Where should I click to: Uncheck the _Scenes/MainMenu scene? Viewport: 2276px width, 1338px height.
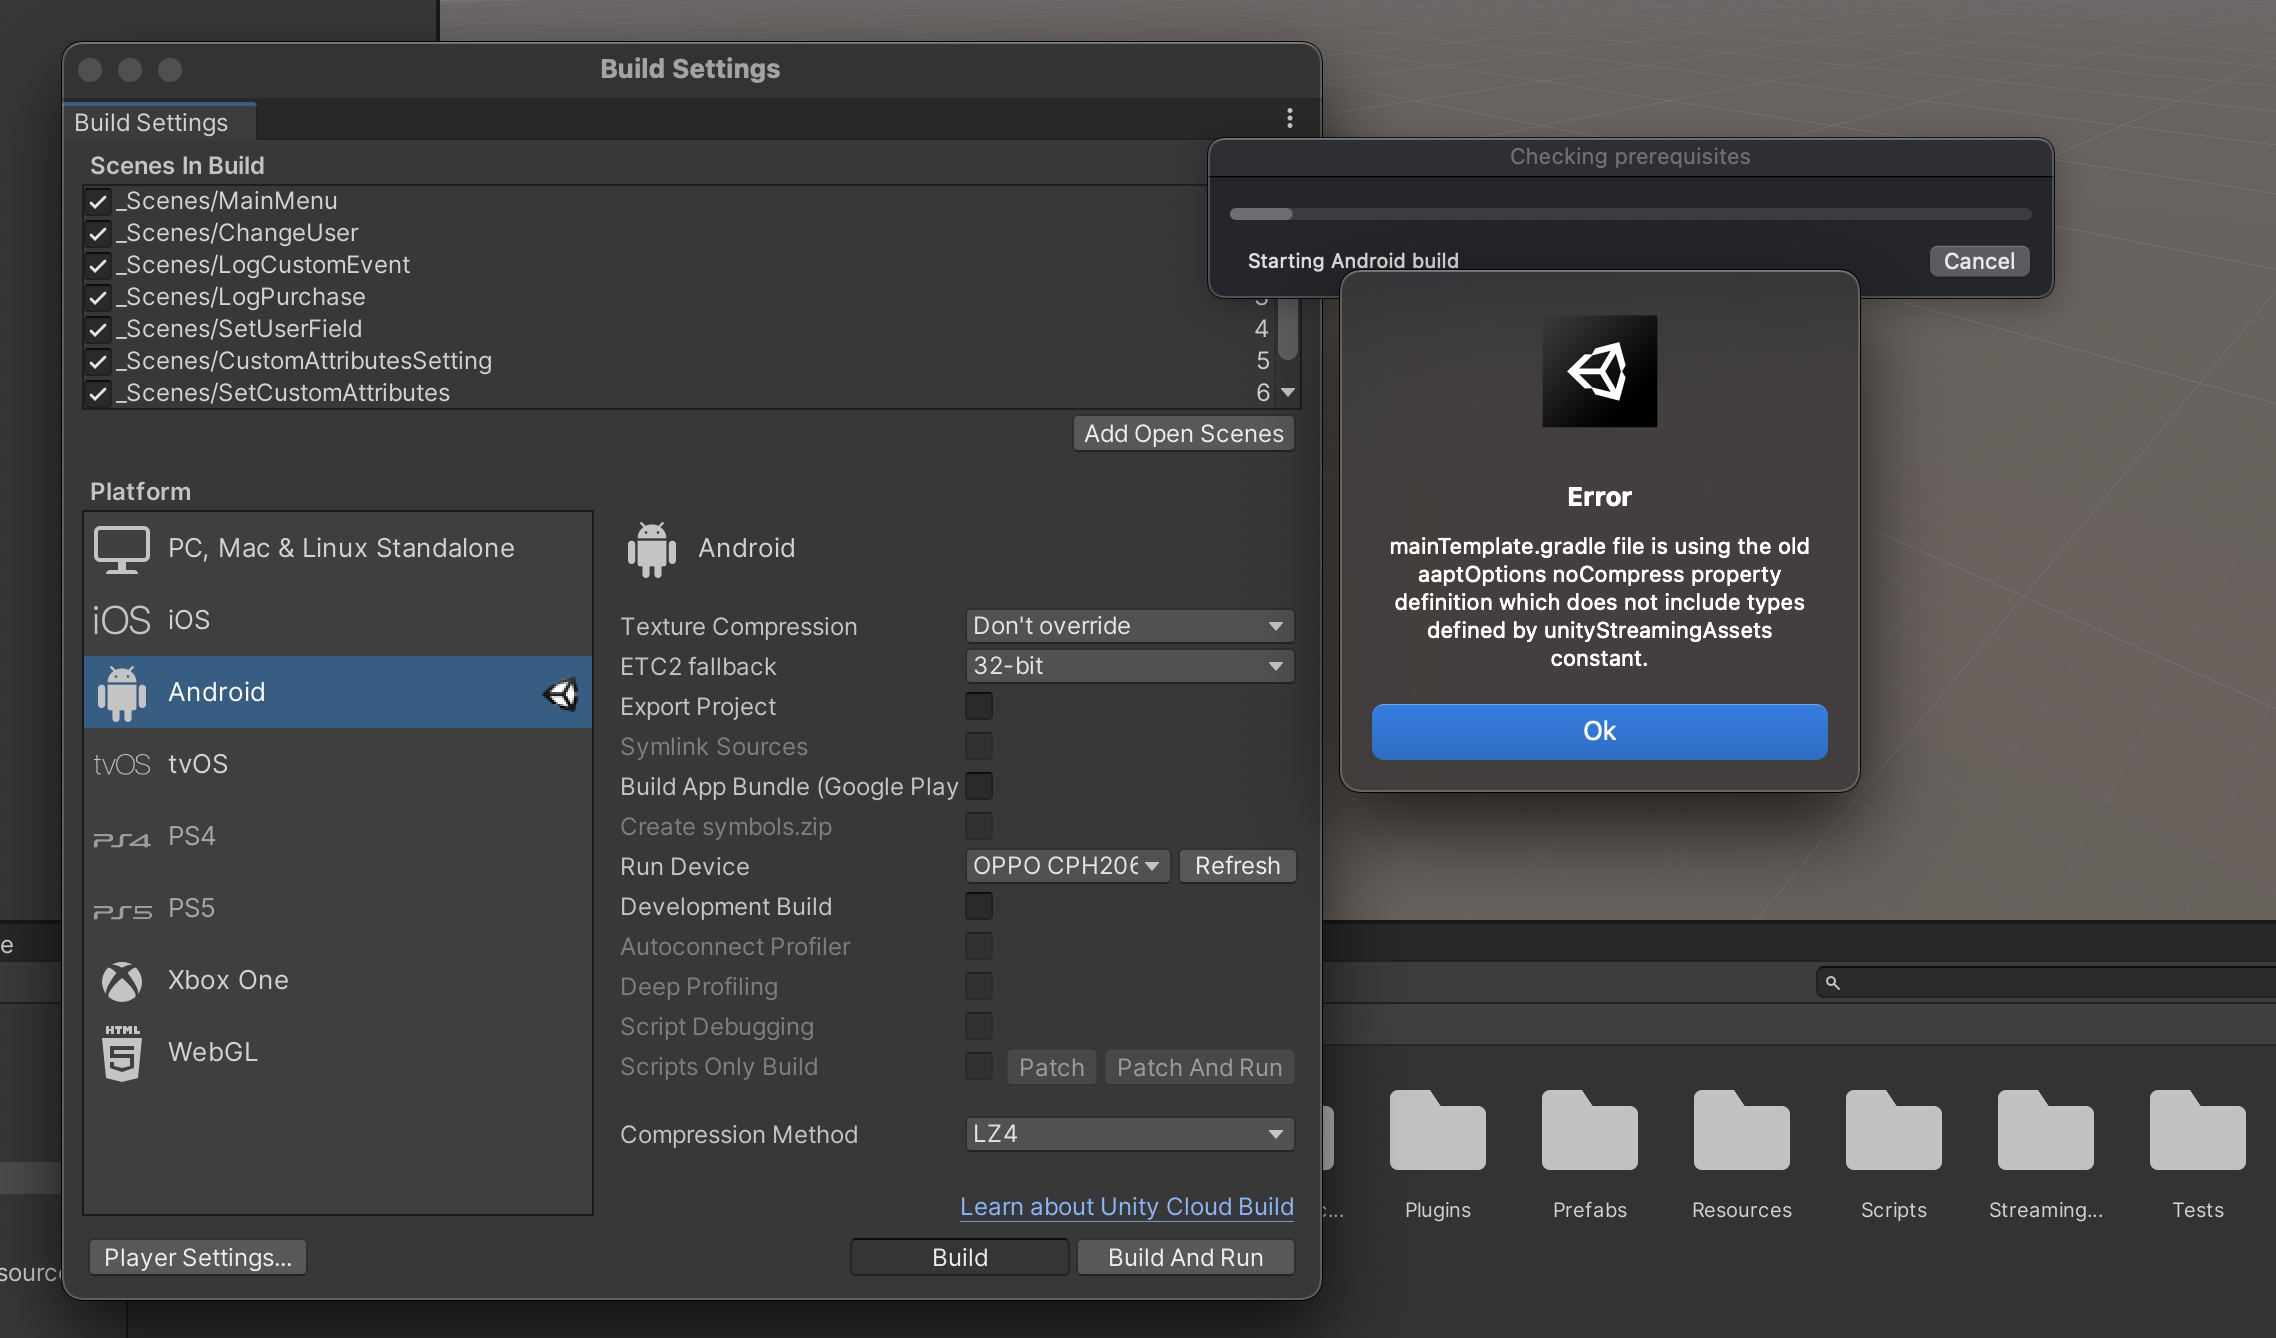(x=97, y=201)
